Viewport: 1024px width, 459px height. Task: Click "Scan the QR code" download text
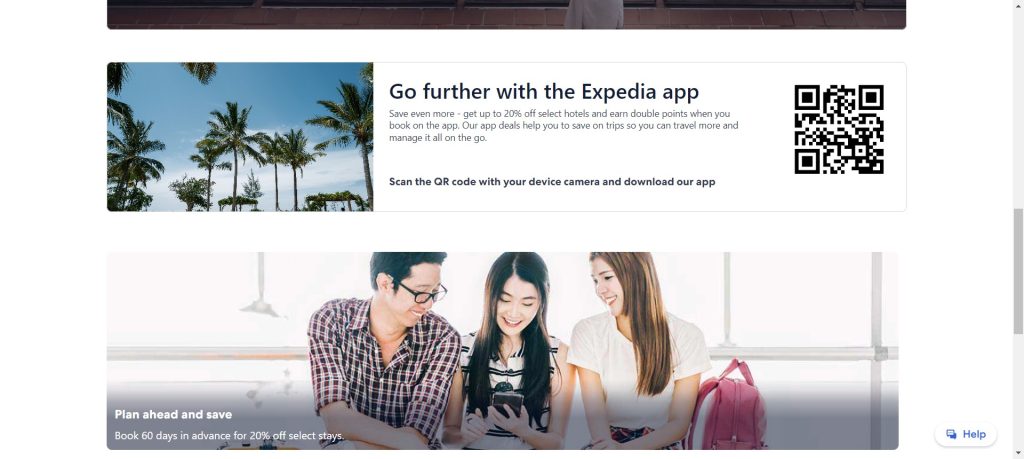click(x=552, y=182)
